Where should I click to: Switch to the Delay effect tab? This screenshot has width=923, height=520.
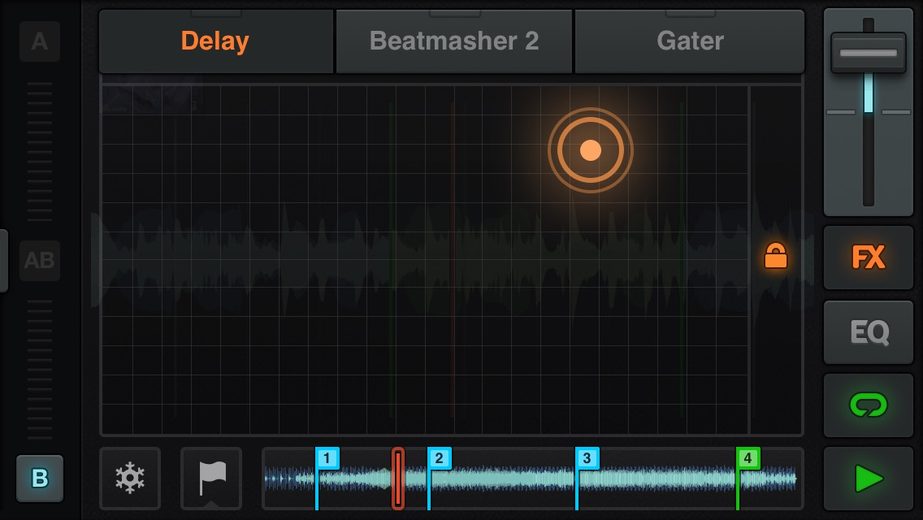(215, 41)
